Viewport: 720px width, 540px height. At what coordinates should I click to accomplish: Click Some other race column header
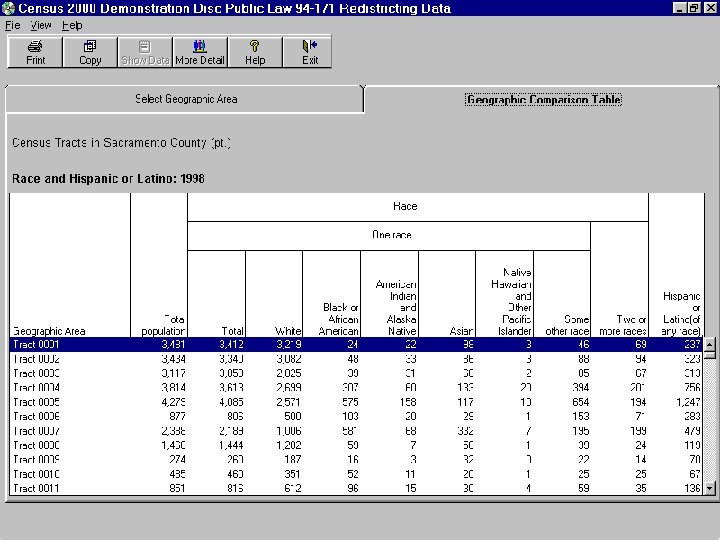pos(562,294)
